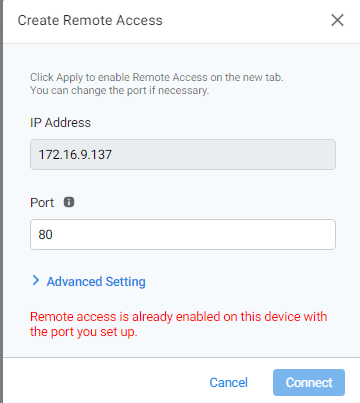Cancel the remote access creation
Image resolution: width=360 pixels, height=403 pixels.
[229, 382]
